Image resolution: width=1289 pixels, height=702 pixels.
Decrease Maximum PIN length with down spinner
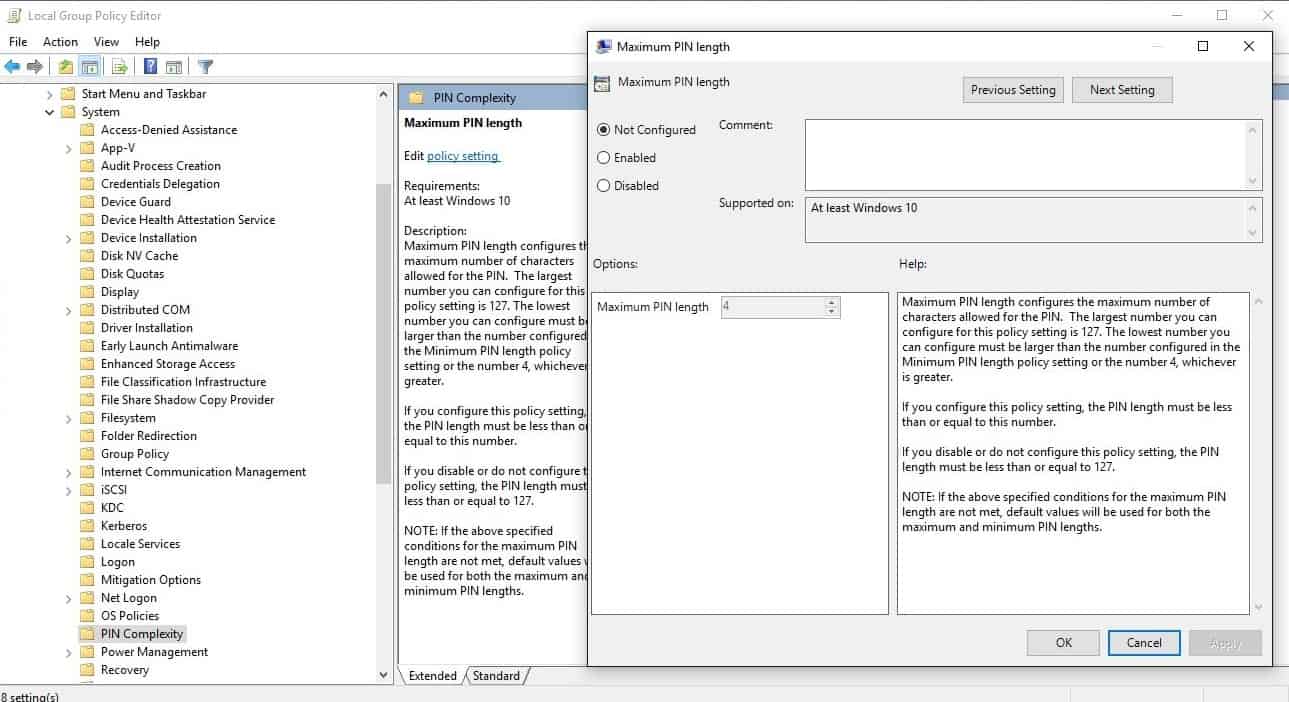[x=831, y=312]
